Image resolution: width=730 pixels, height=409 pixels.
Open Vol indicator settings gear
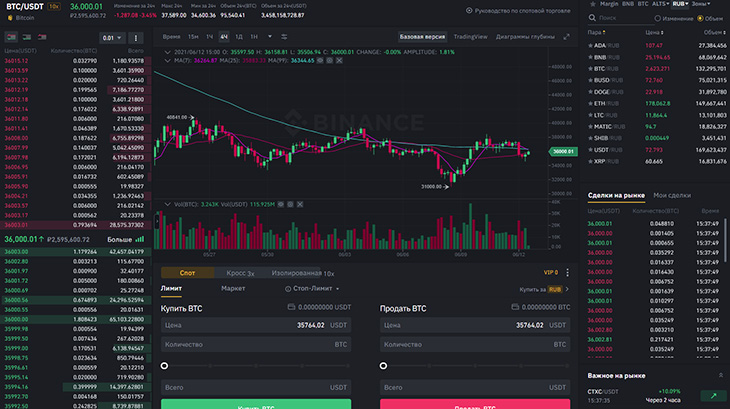point(291,204)
